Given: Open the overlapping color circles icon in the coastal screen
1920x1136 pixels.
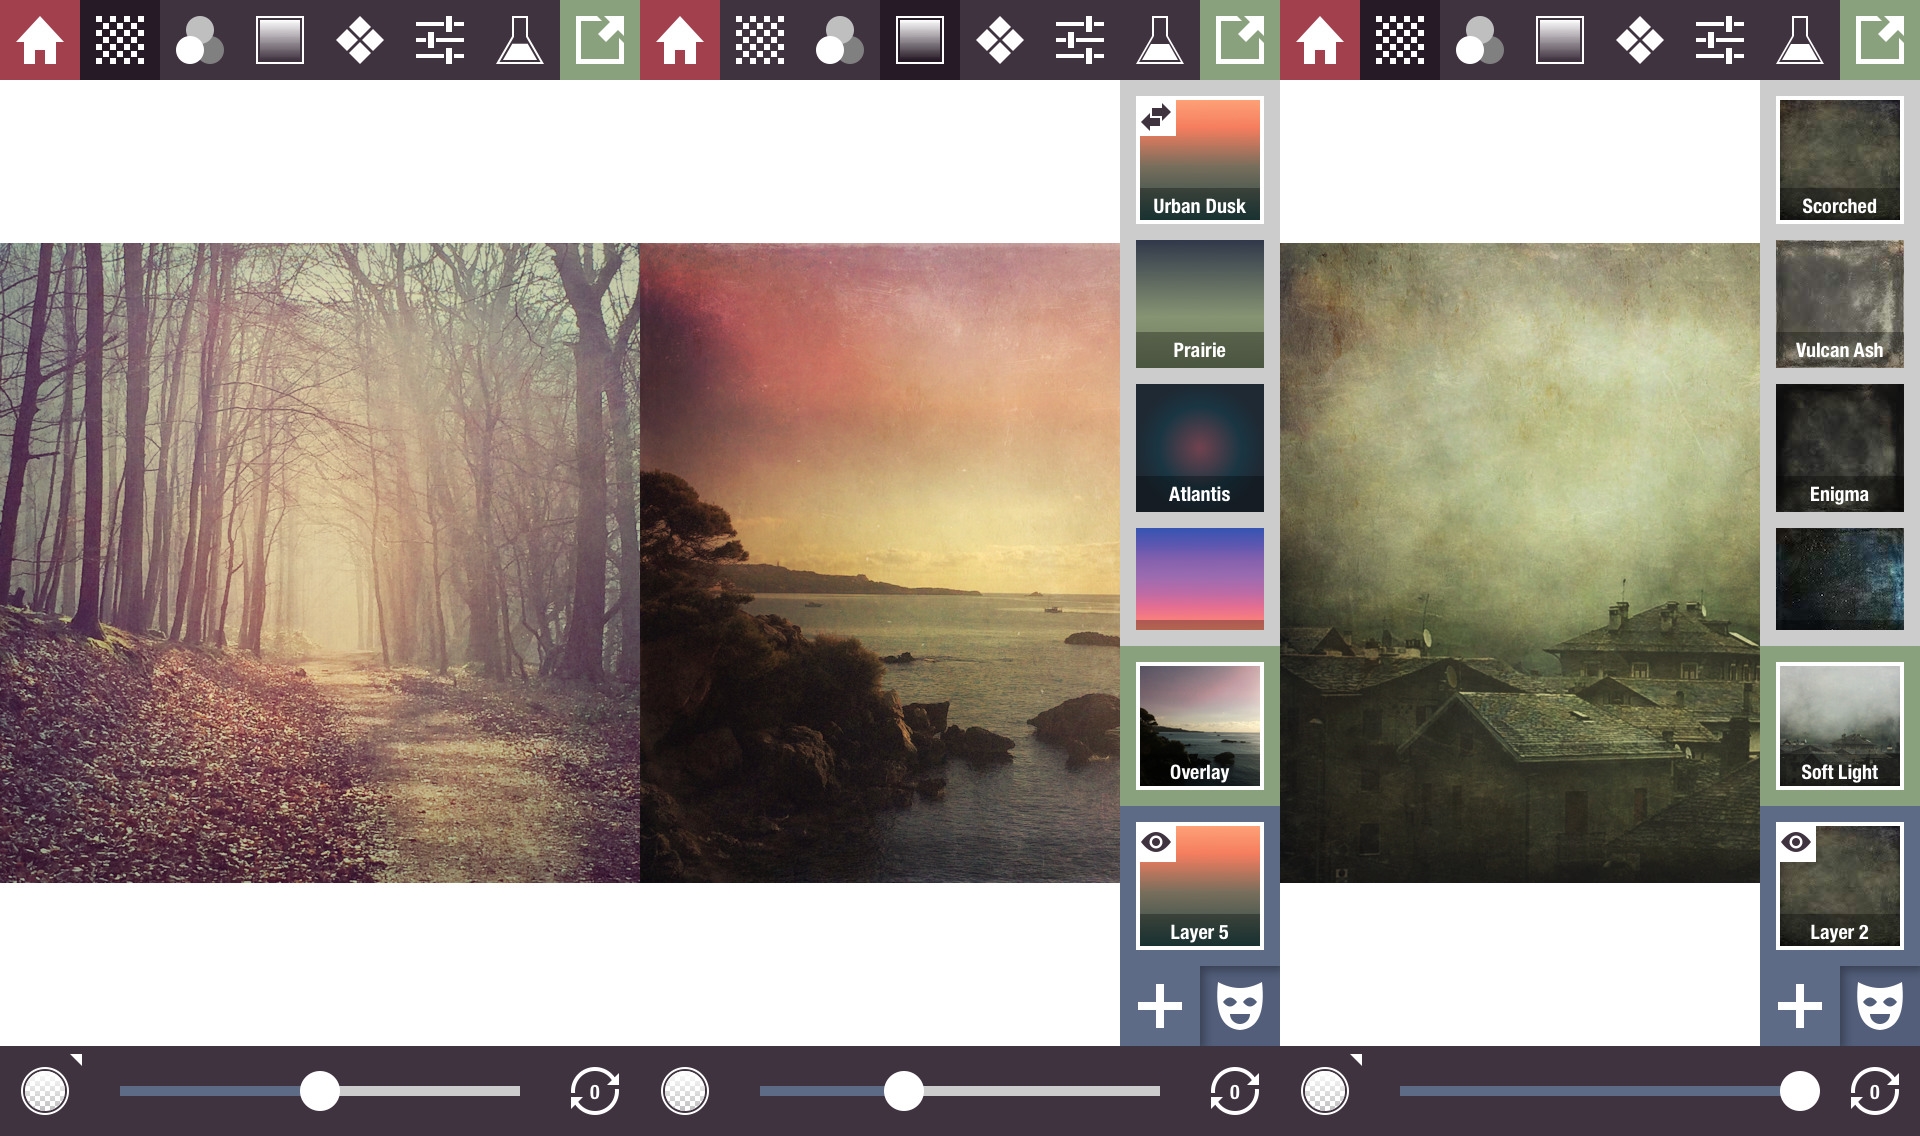Looking at the screenshot, I should tap(840, 40).
